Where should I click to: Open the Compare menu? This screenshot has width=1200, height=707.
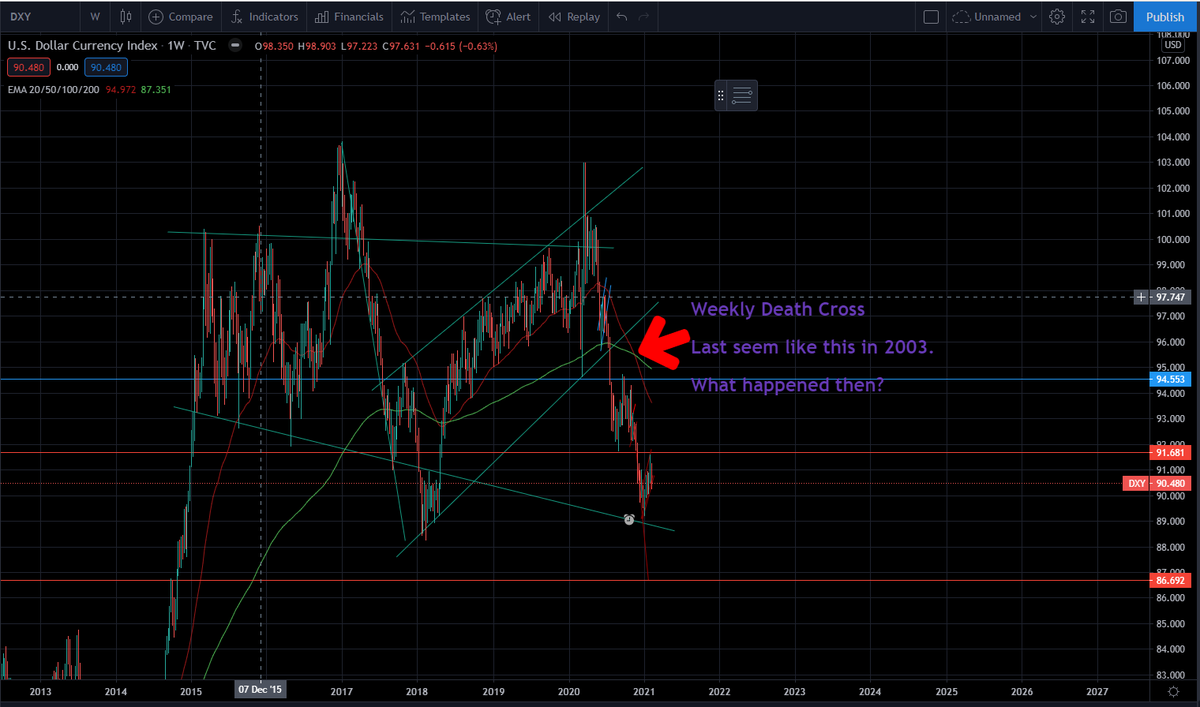coord(181,16)
